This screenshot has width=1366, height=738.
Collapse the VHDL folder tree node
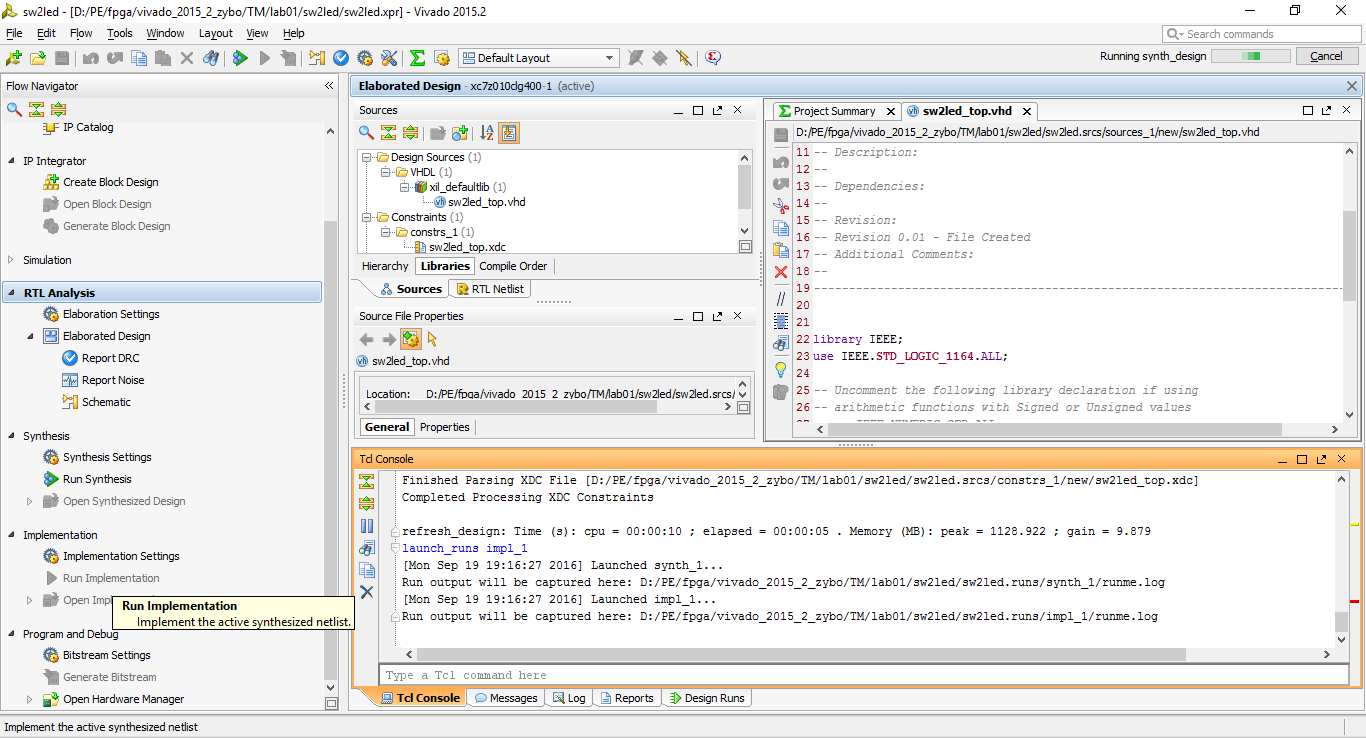pos(386,172)
